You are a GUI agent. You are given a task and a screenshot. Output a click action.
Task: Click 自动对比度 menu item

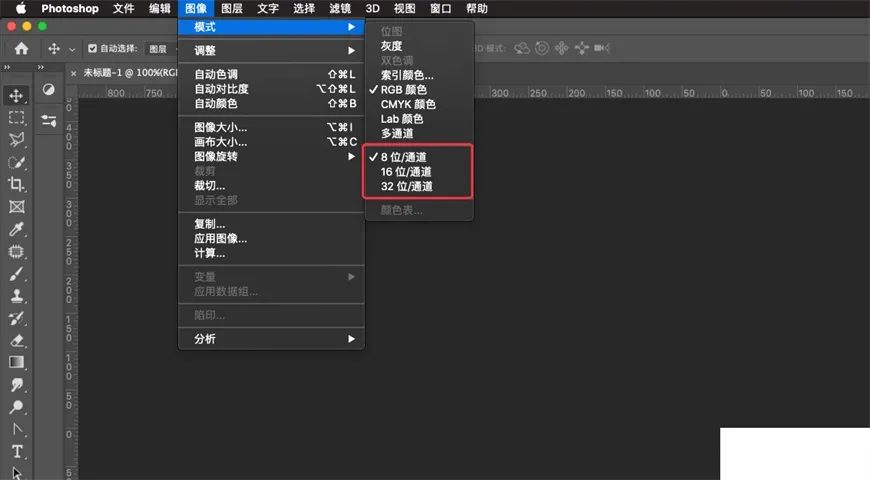tap(271, 89)
